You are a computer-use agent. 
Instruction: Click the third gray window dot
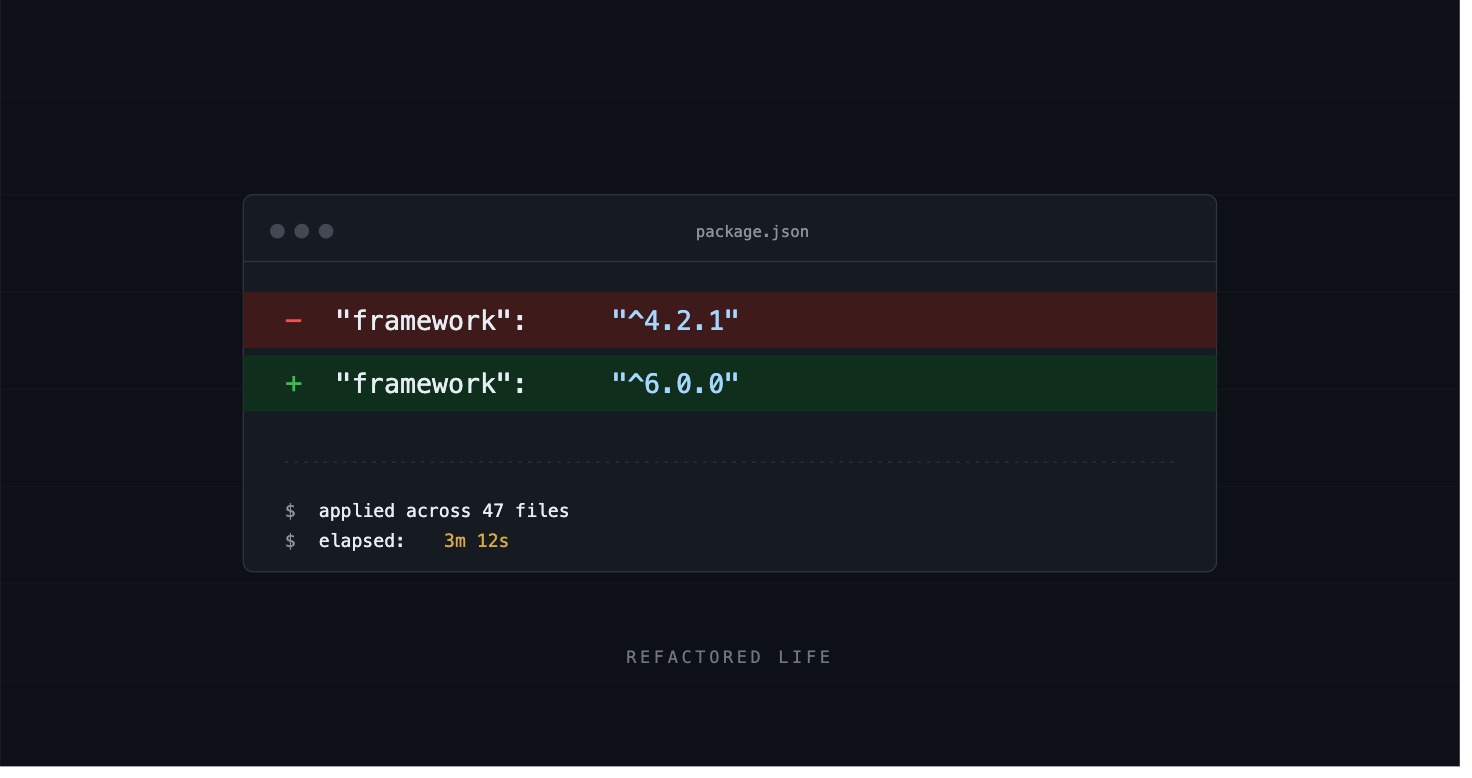326,231
